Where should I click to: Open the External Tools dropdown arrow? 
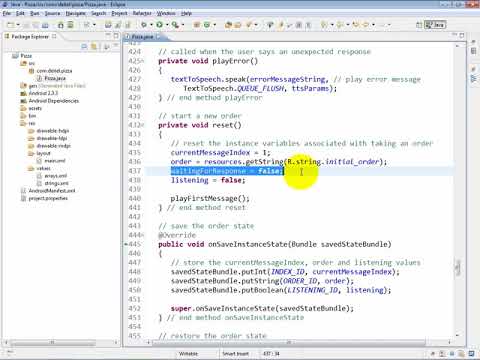[x=183, y=25]
